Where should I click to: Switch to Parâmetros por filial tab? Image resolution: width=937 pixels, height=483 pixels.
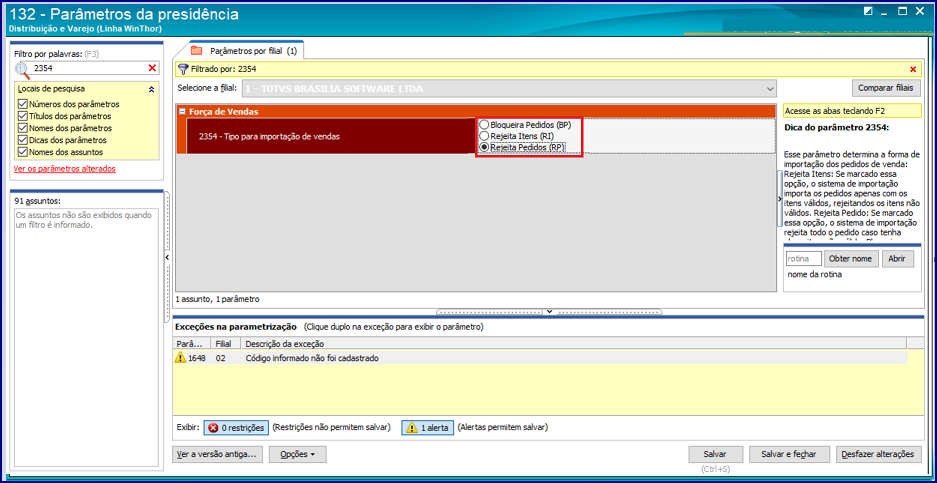pyautogui.click(x=246, y=51)
